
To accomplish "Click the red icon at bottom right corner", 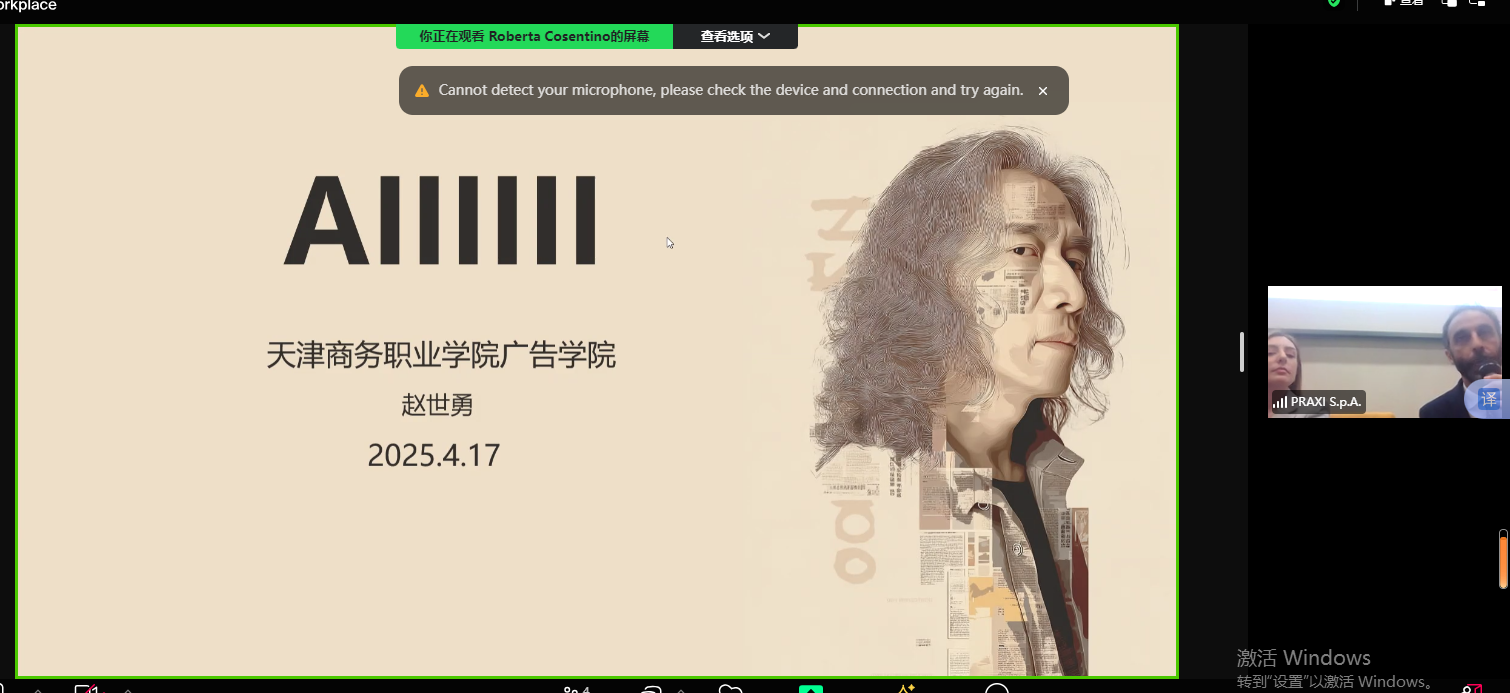I will 1471,689.
